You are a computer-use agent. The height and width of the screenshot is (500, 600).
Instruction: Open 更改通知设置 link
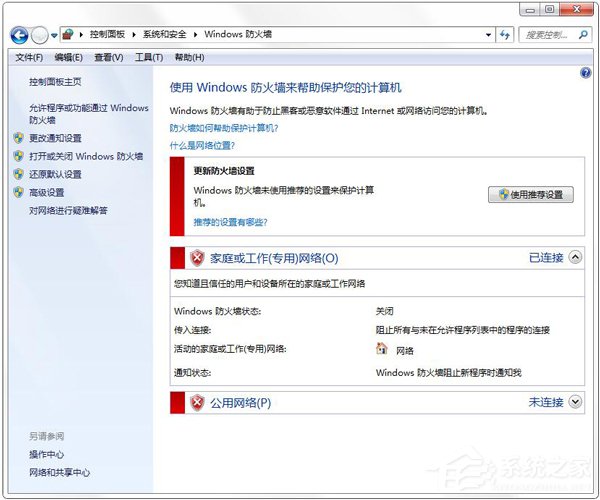(x=55, y=138)
